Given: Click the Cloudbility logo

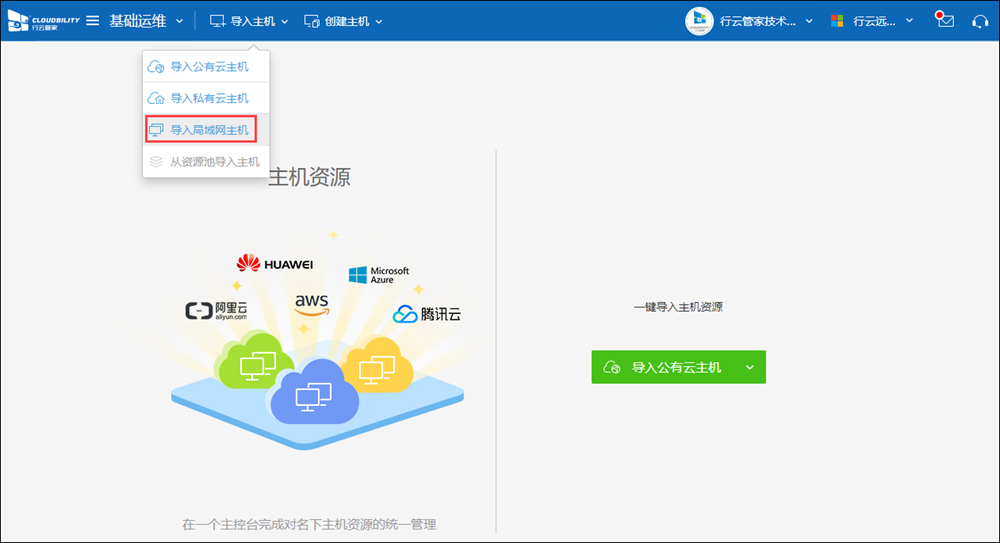Looking at the screenshot, I should point(43,21).
